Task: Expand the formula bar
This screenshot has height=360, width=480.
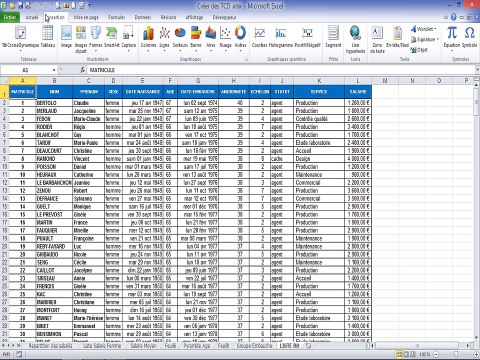Action: (x=477, y=70)
